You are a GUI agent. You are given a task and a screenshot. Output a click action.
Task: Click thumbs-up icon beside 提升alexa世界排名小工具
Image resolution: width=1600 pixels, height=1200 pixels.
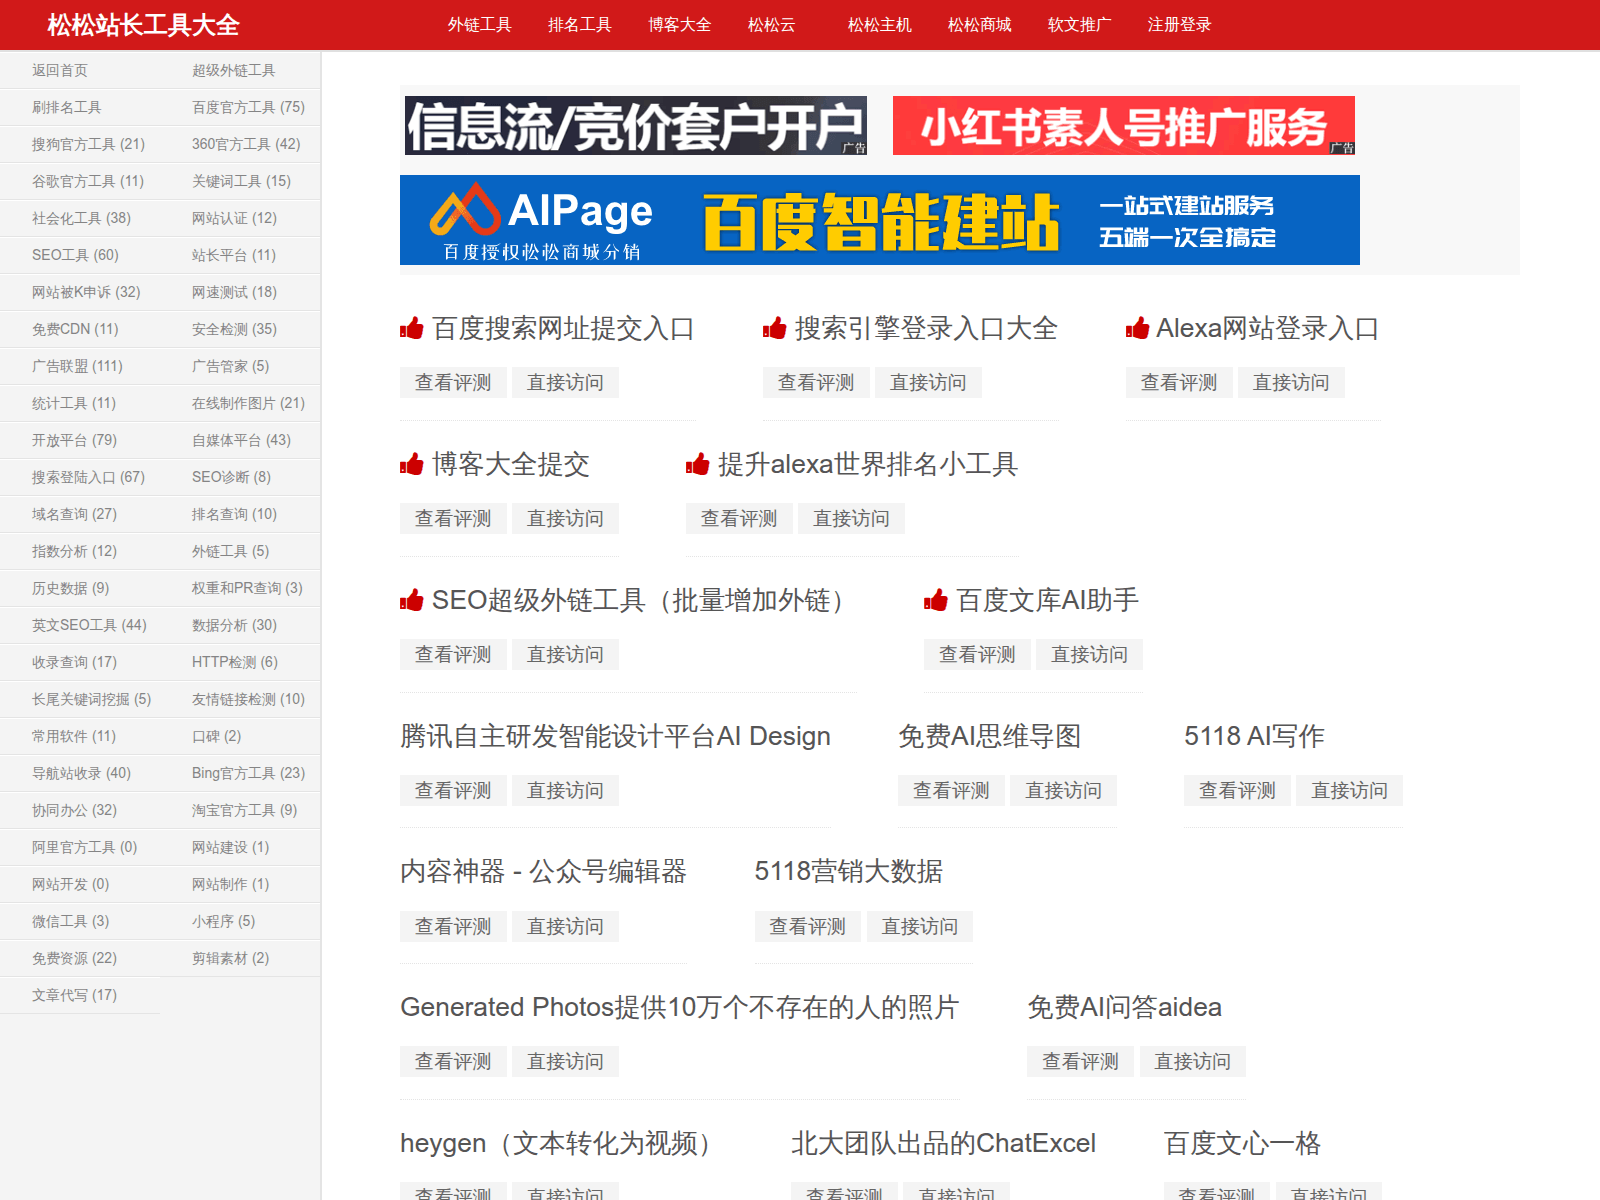pyautogui.click(x=697, y=464)
